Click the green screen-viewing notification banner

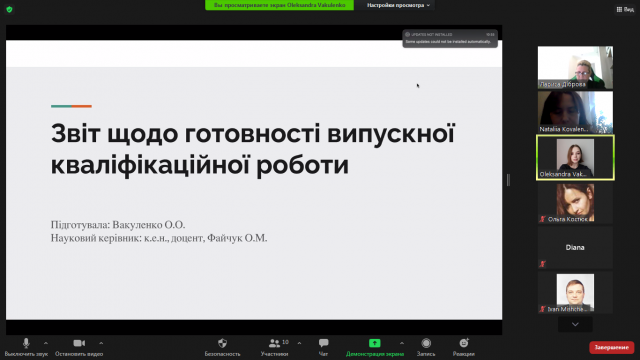click(x=279, y=5)
